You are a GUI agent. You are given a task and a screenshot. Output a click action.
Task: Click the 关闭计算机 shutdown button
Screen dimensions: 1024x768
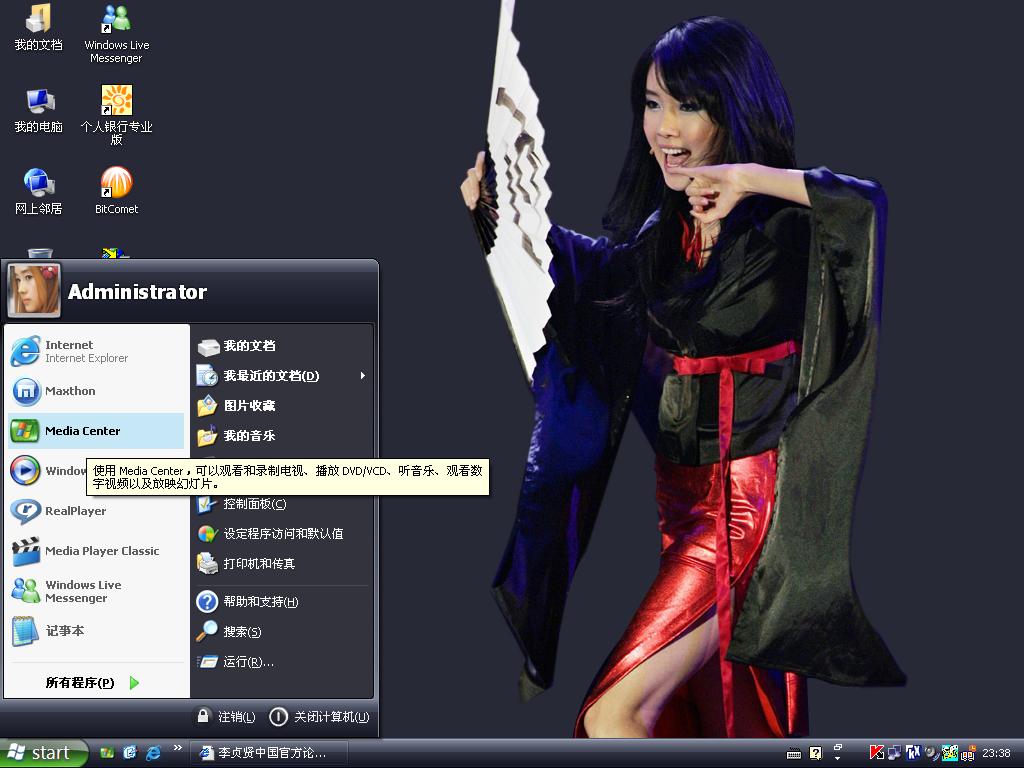(x=320, y=716)
